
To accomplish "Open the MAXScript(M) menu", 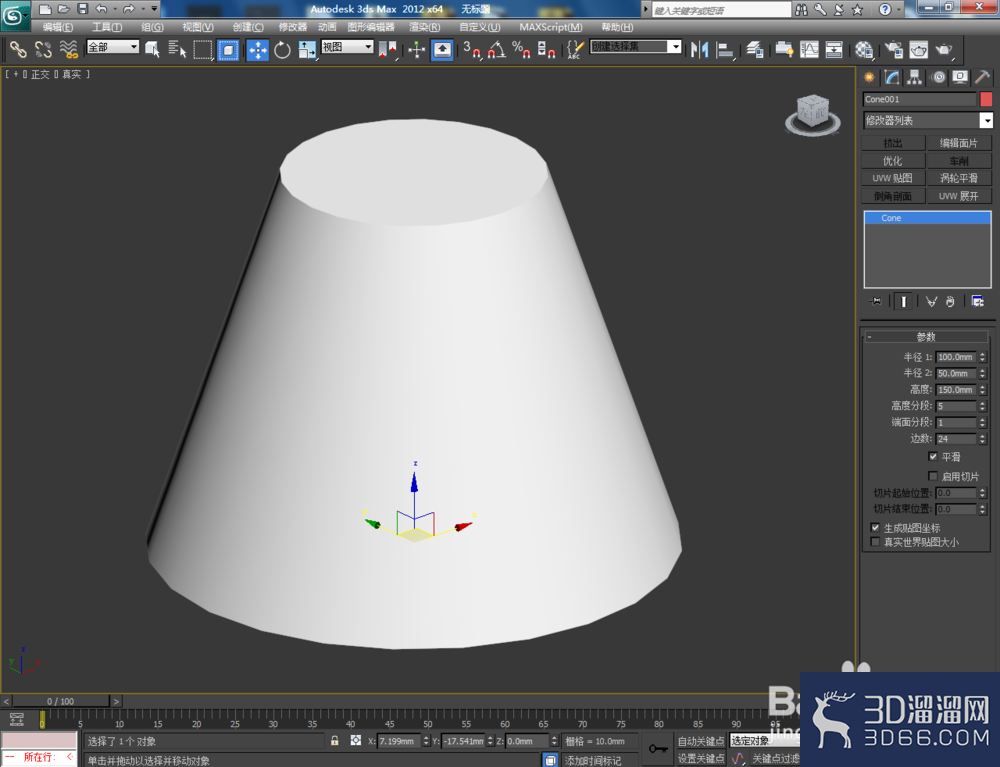I will (550, 27).
